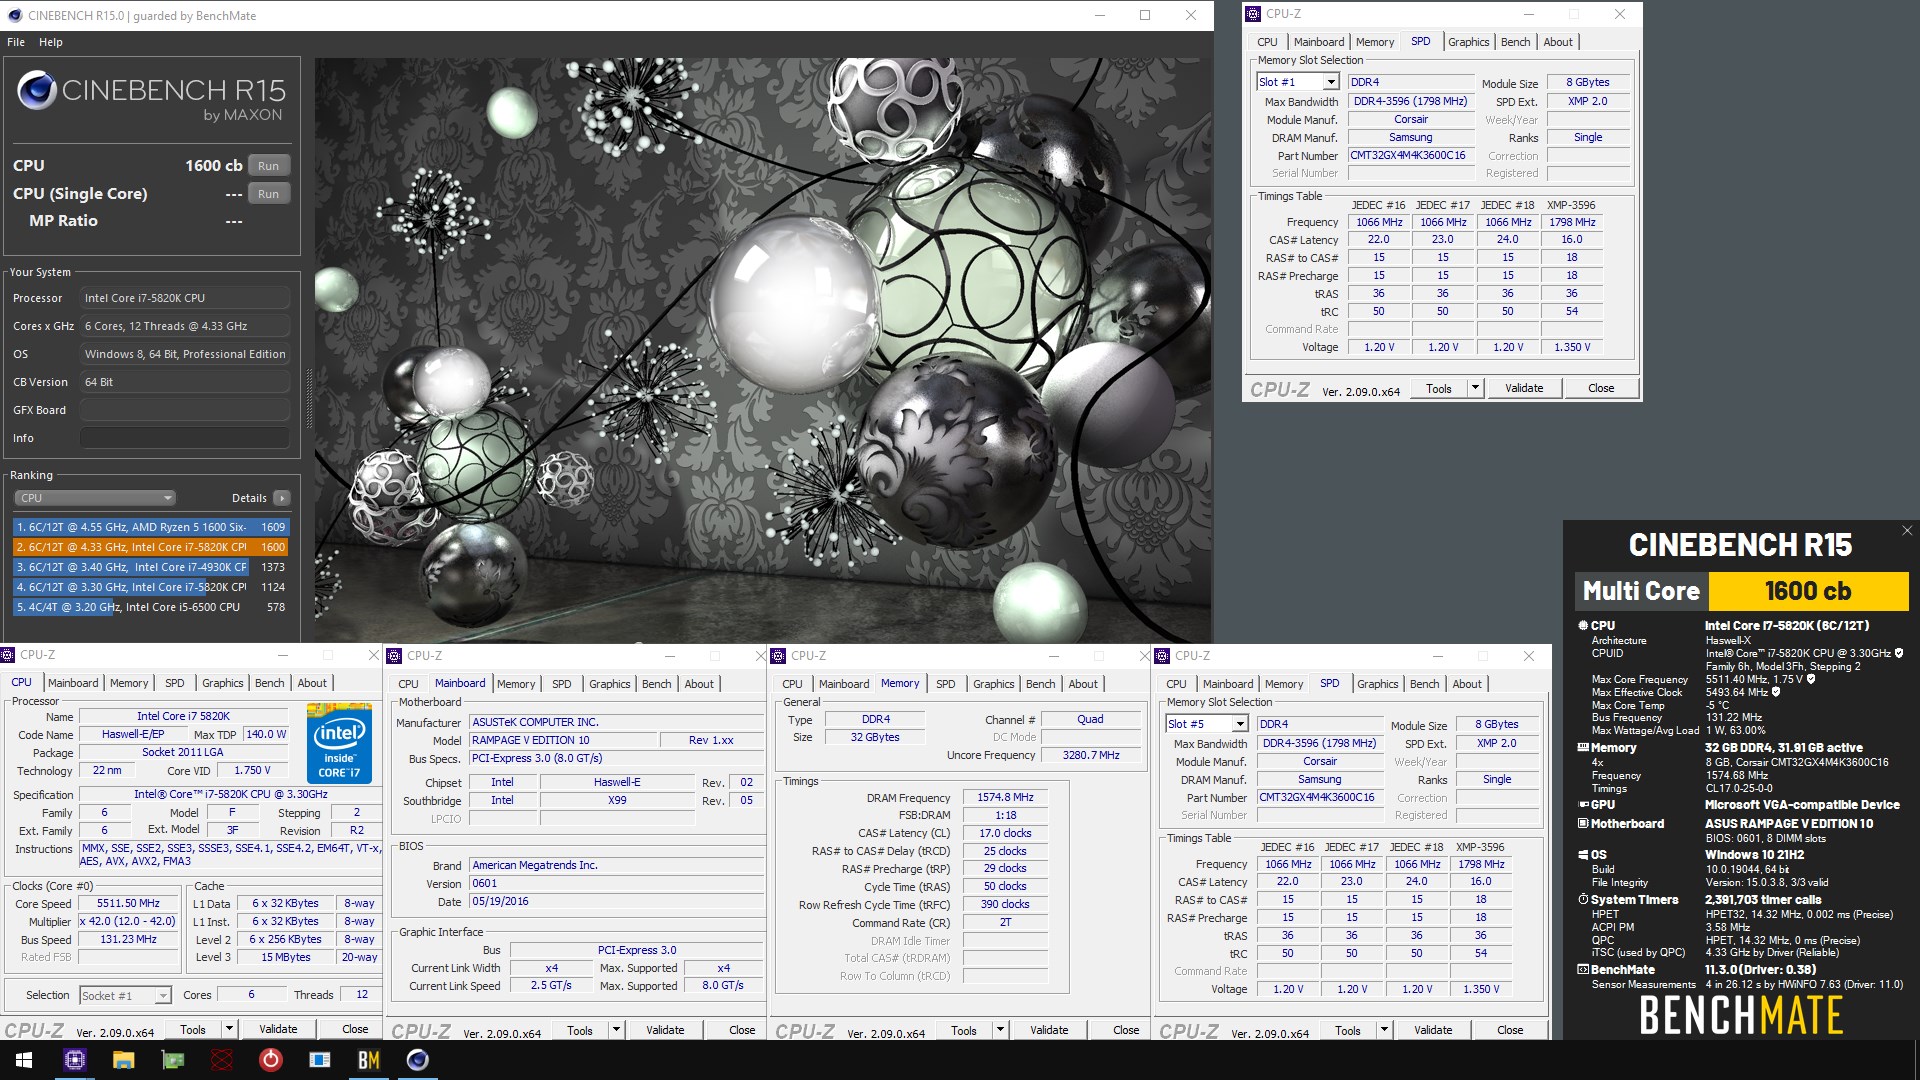Viewport: 1920px width, 1080px height.
Task: Close the BenchMate Cinebench R15 overlay
Action: [1907, 531]
